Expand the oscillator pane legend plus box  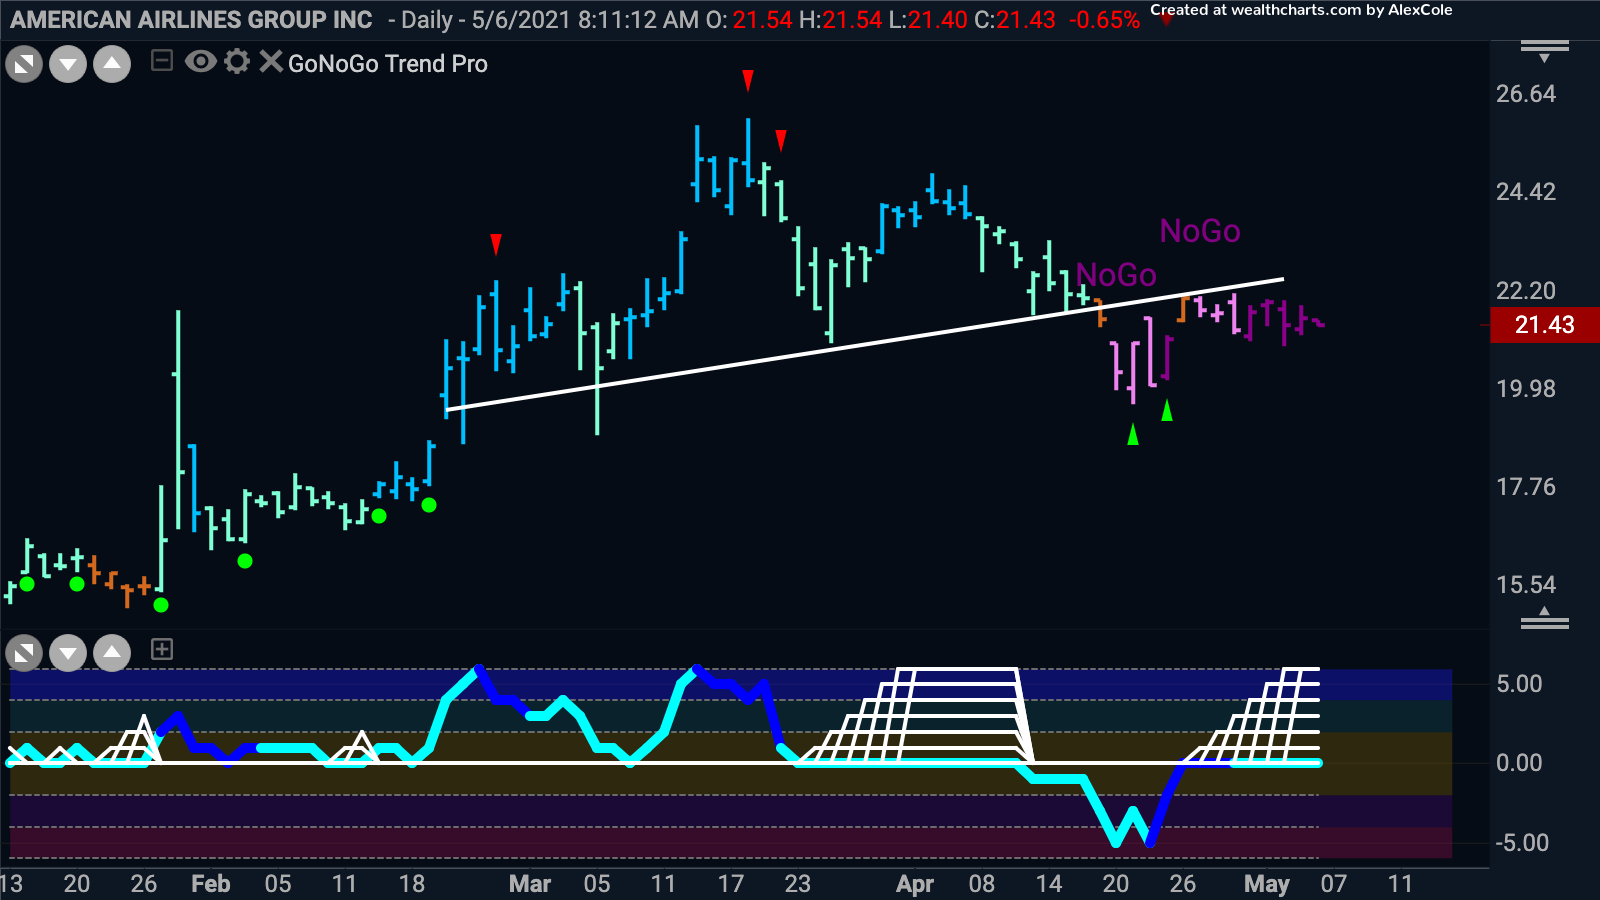click(161, 650)
